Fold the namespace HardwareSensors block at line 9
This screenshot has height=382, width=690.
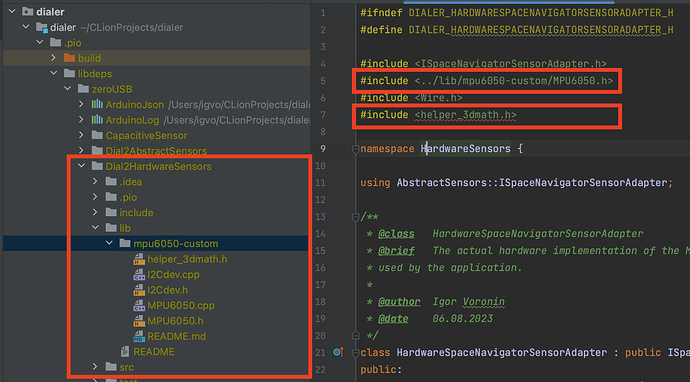coord(356,149)
